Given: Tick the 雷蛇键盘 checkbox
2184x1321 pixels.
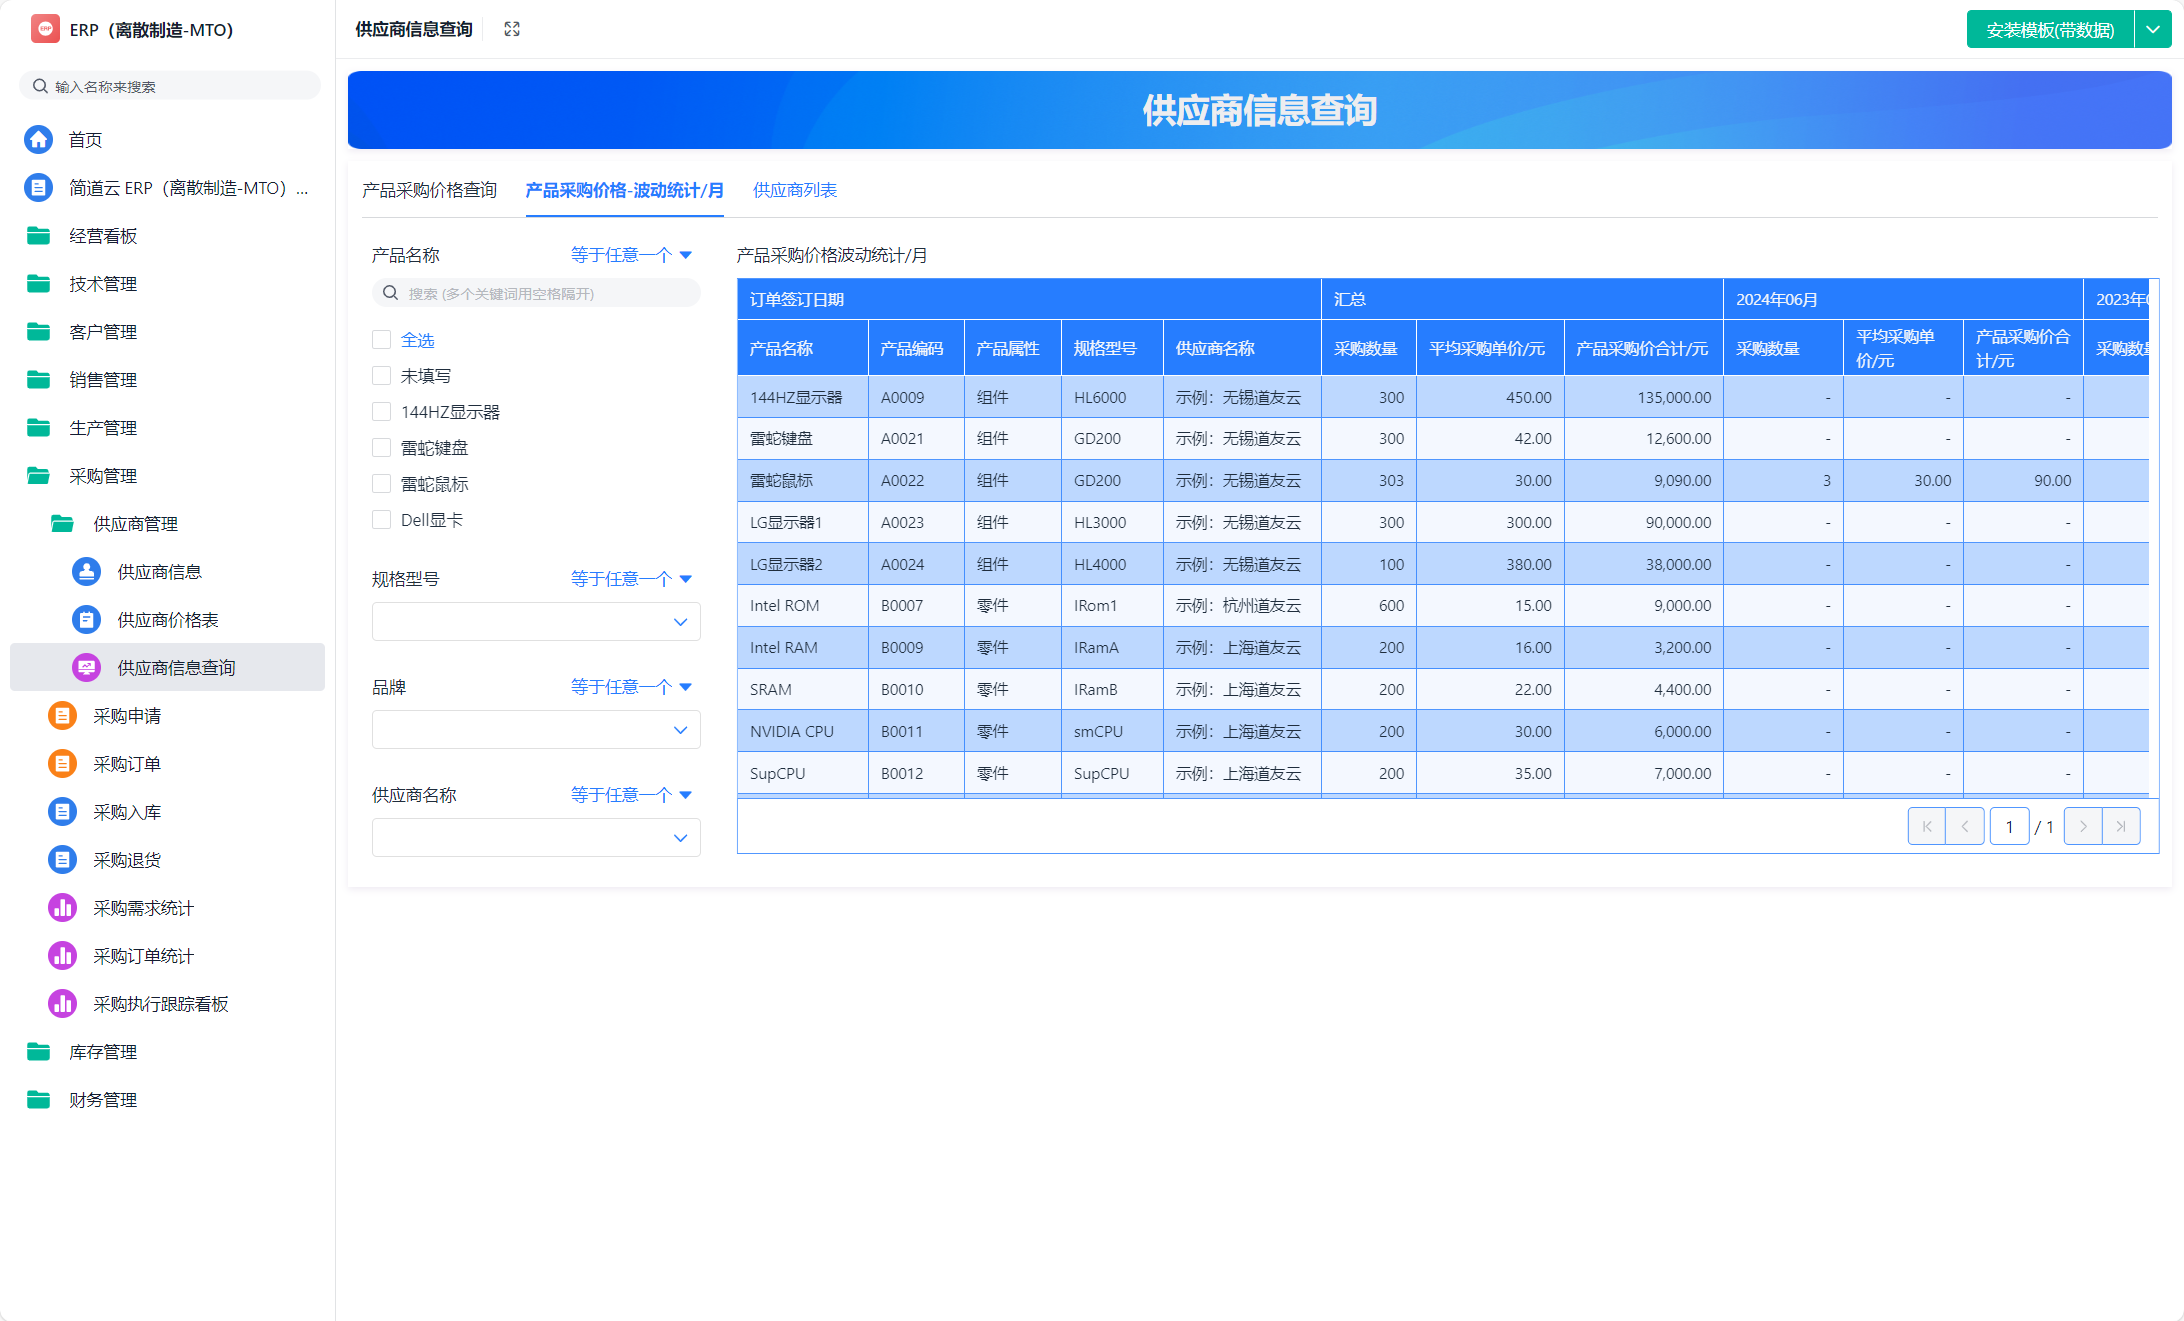Looking at the screenshot, I should [x=381, y=448].
